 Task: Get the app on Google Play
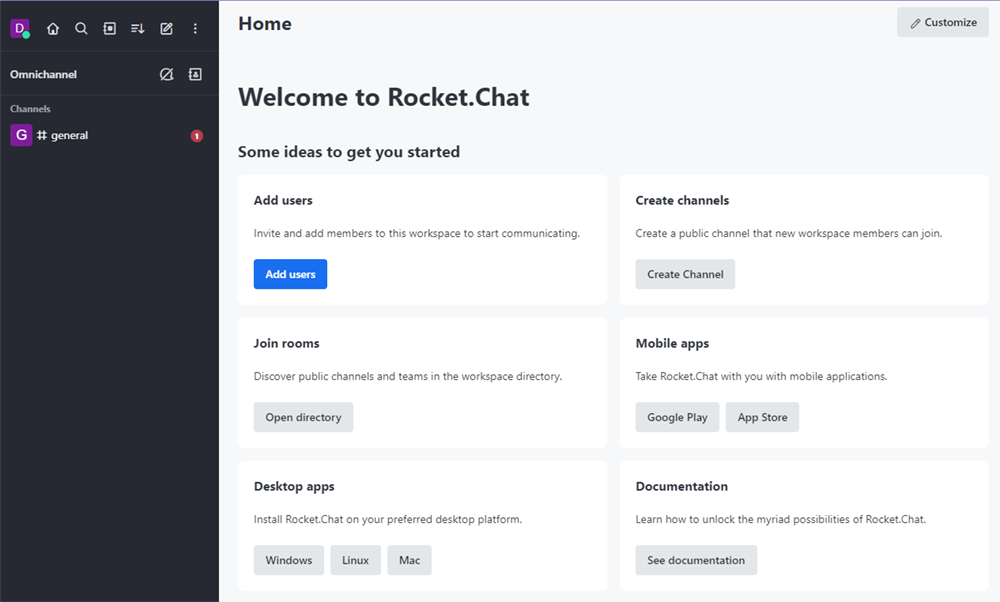tap(677, 417)
